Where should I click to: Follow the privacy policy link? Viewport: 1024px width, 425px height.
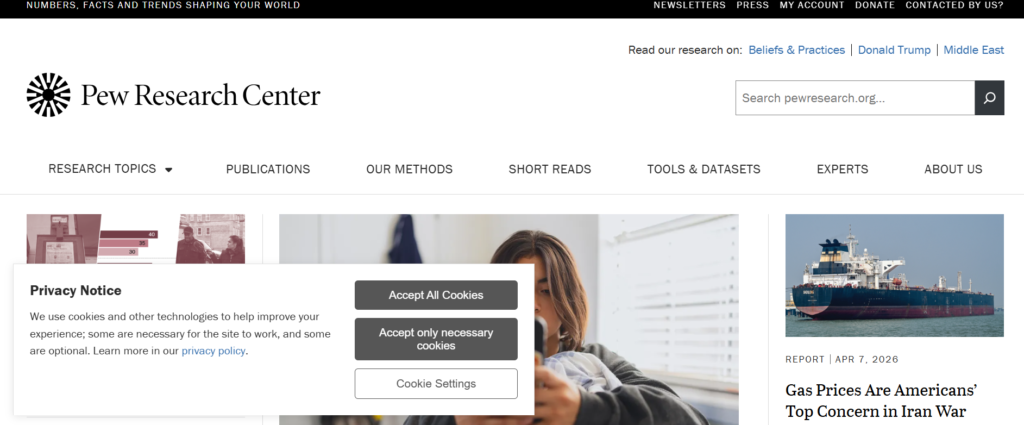214,351
